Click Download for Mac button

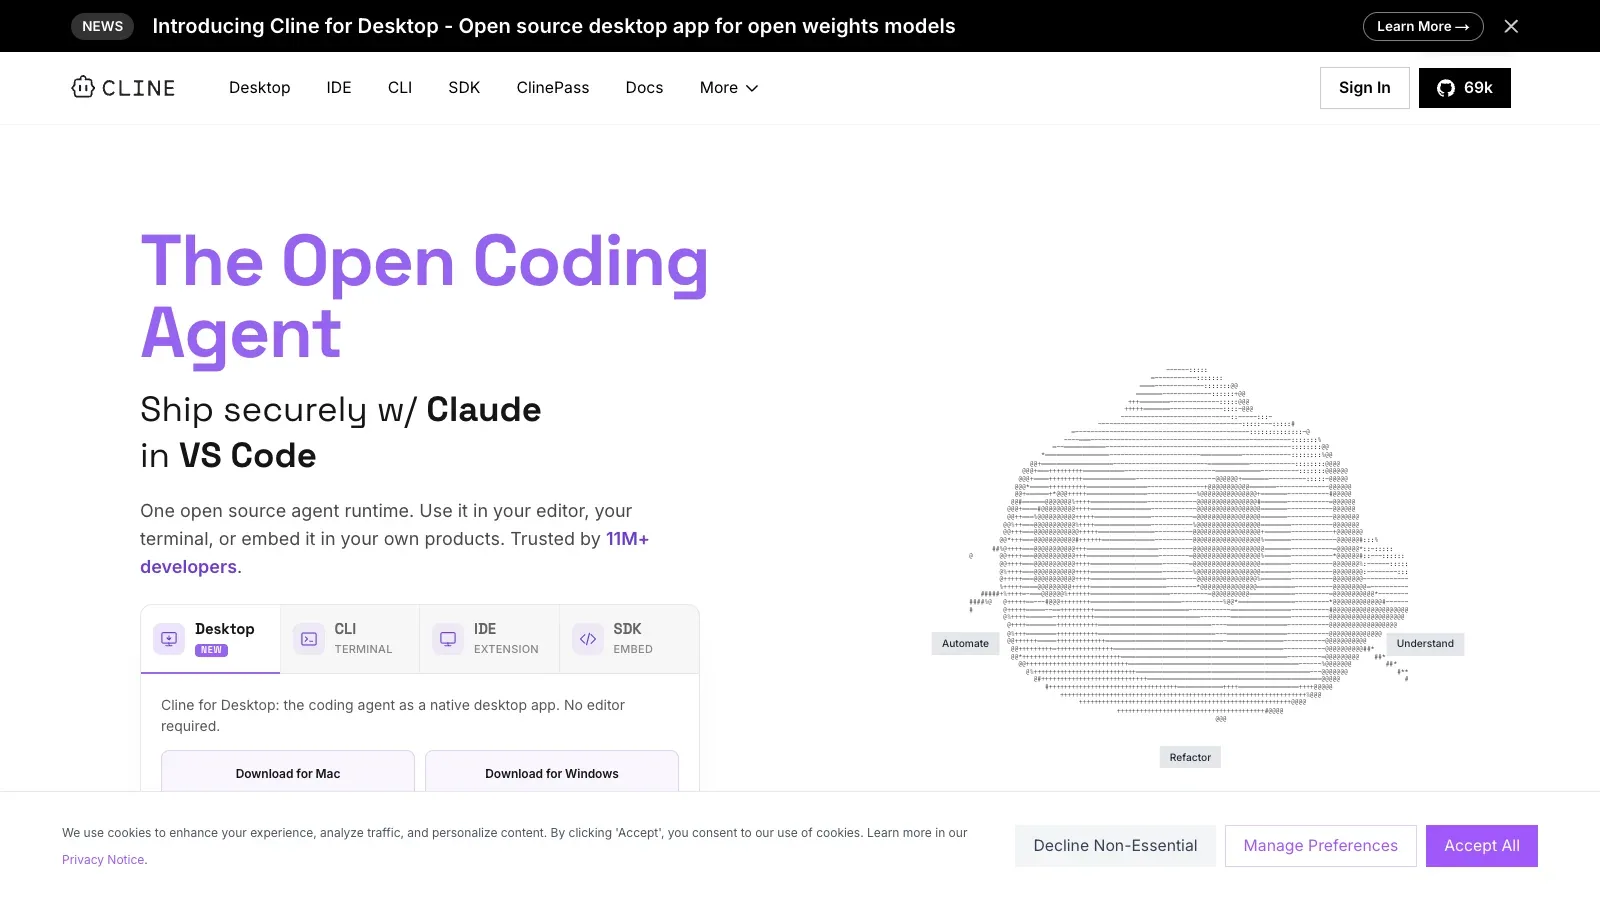point(288,771)
